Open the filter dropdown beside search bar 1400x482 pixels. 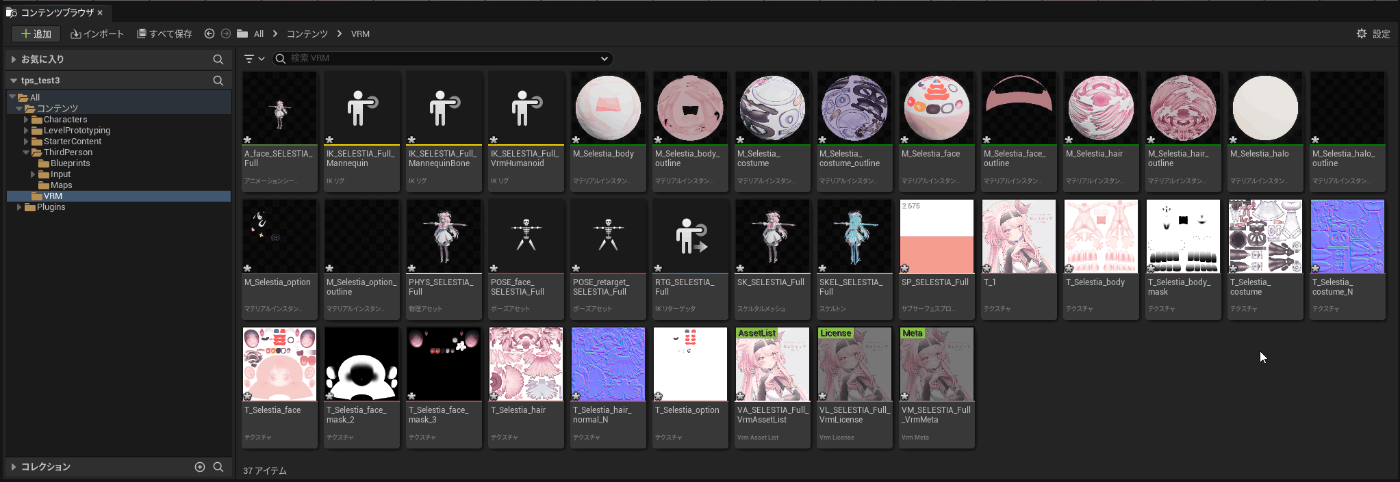(254, 59)
